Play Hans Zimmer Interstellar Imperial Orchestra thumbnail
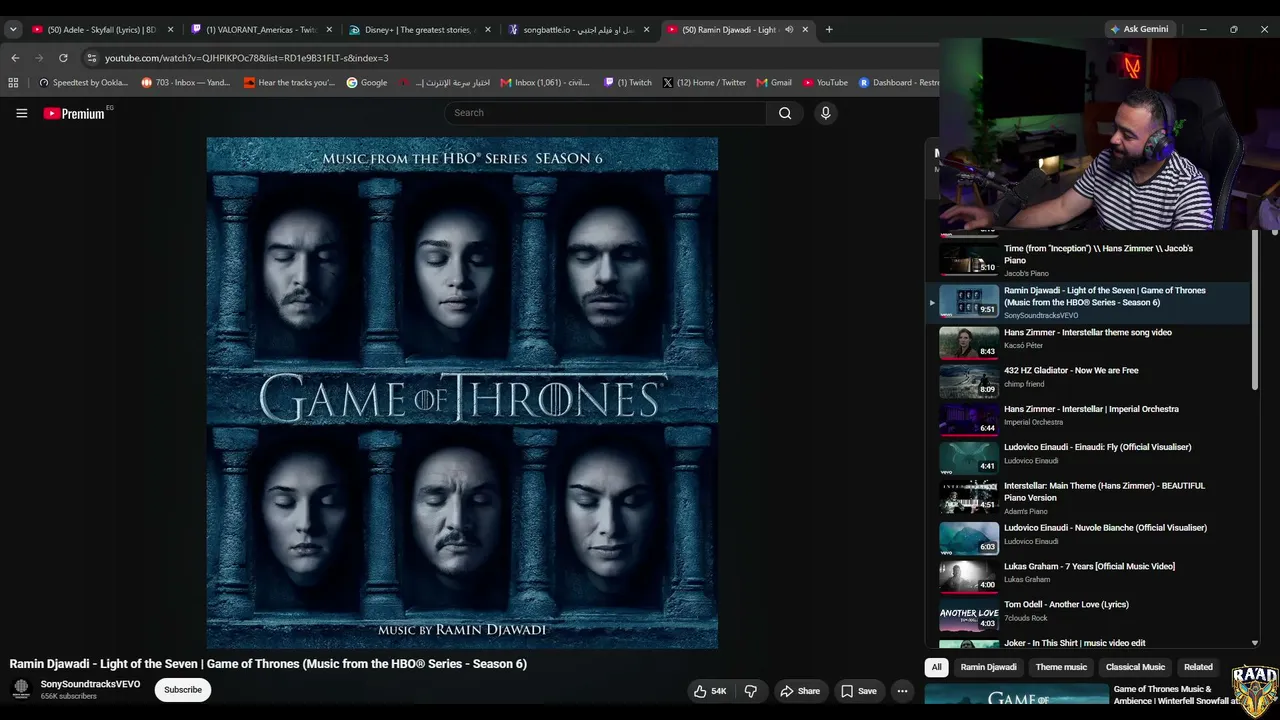Screen dimensions: 1280x720 click(x=969, y=419)
